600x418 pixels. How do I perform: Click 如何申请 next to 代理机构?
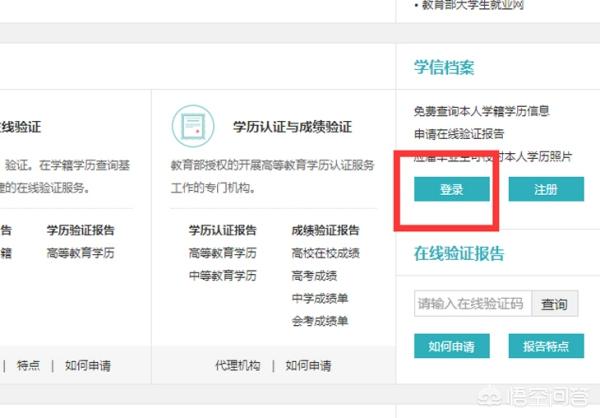click(x=308, y=366)
